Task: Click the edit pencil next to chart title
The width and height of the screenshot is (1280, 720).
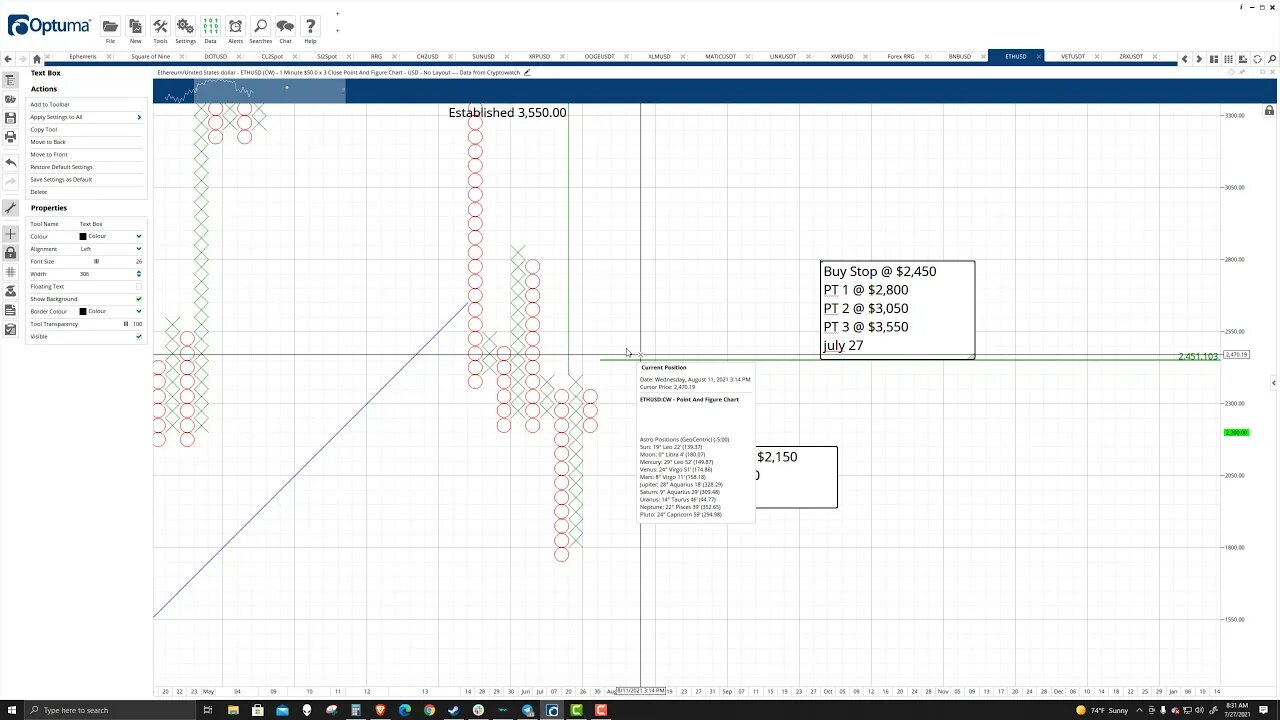Action: point(527,72)
